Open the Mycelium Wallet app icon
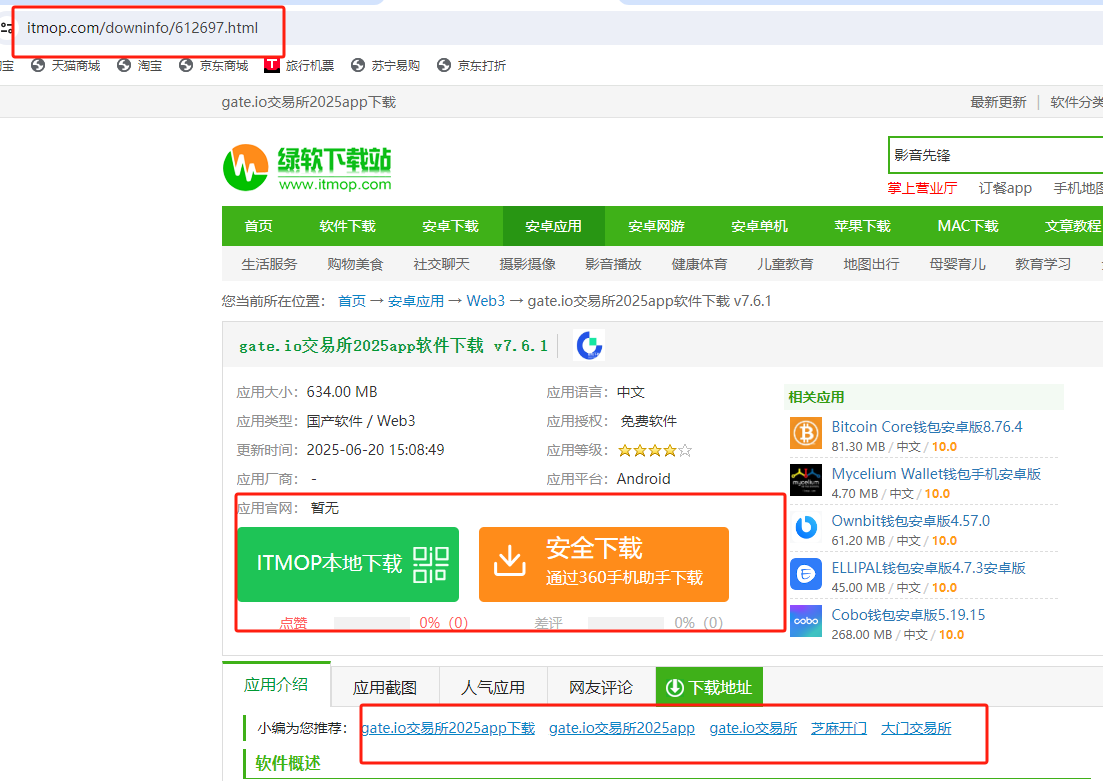Screen dimensions: 1103x781 click(x=805, y=480)
